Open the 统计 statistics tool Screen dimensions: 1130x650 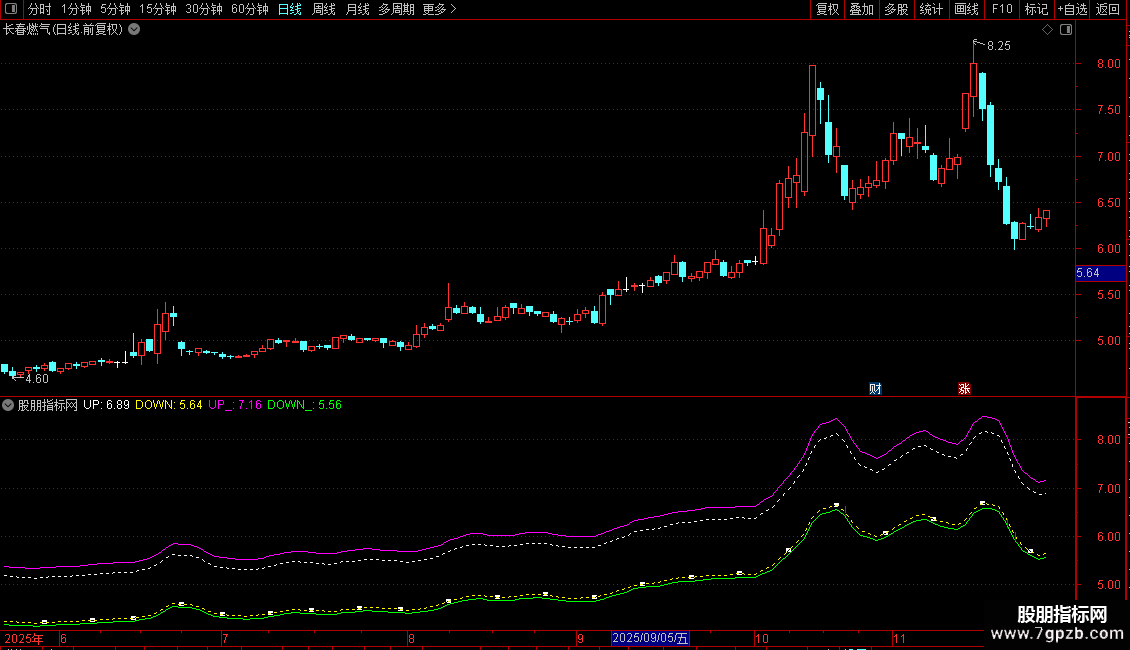pyautogui.click(x=931, y=9)
